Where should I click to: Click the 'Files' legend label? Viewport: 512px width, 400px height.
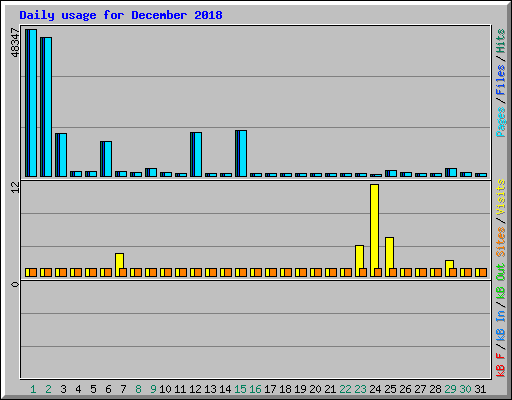click(x=500, y=80)
